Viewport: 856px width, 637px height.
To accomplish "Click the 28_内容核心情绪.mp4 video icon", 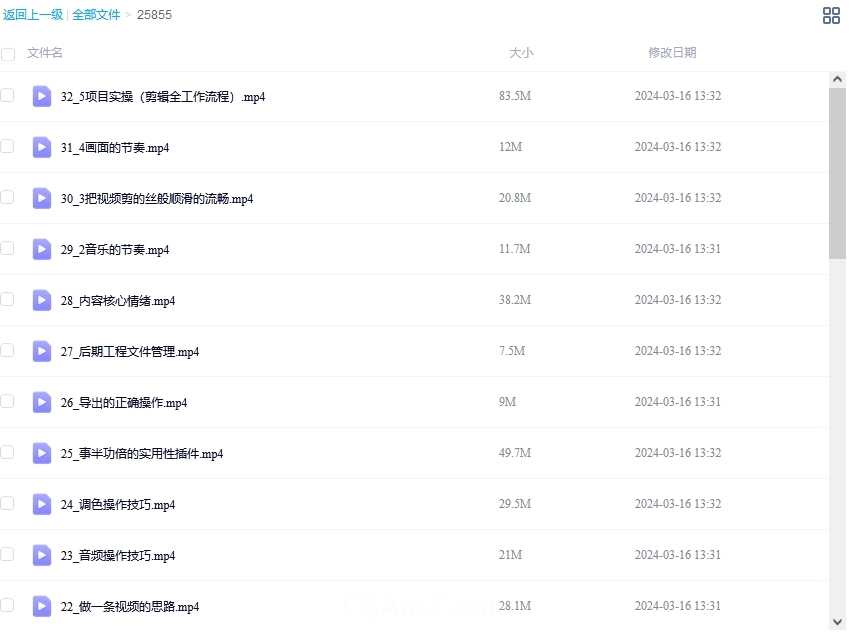I will (42, 300).
